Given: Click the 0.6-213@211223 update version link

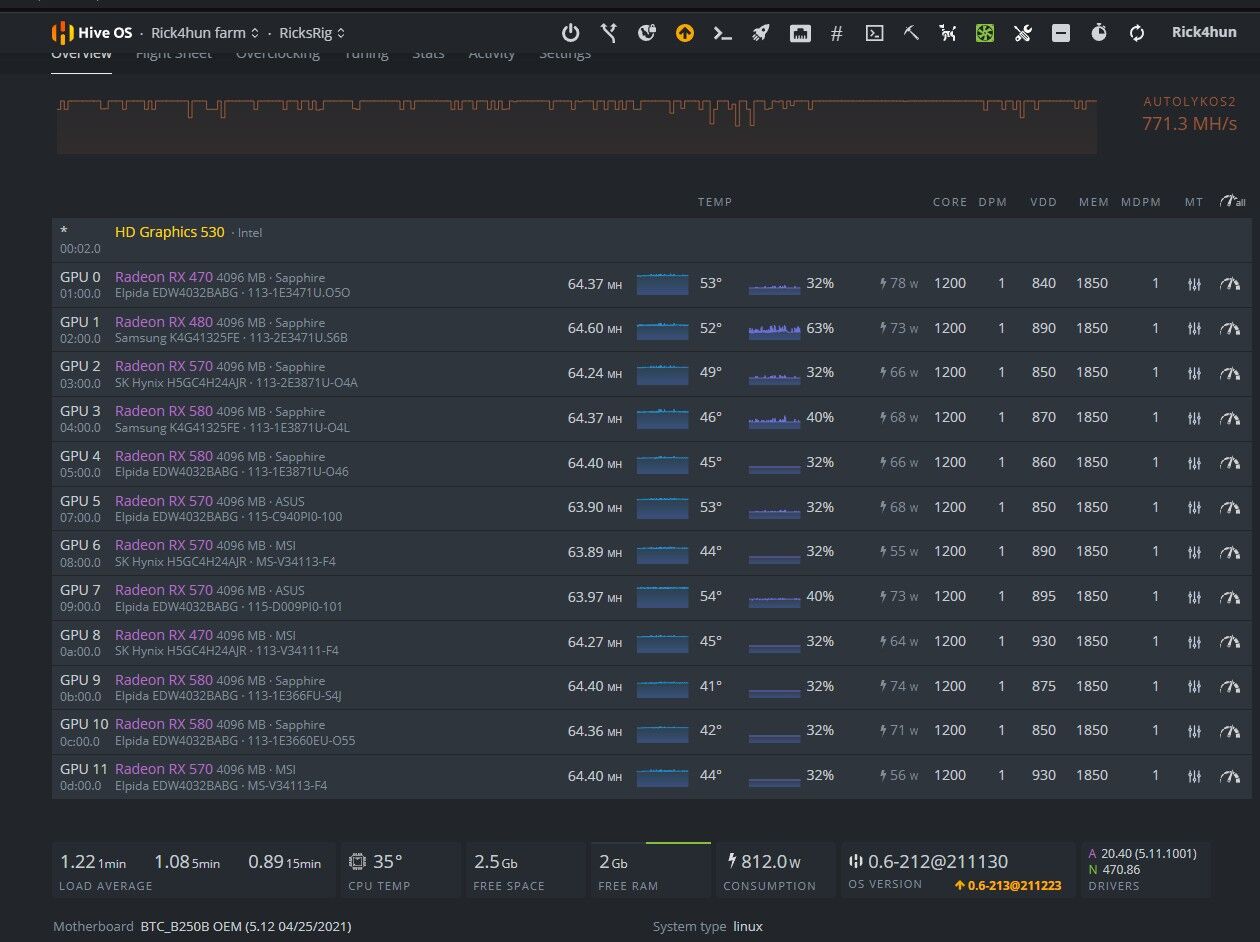Looking at the screenshot, I should pyautogui.click(x=1008, y=885).
